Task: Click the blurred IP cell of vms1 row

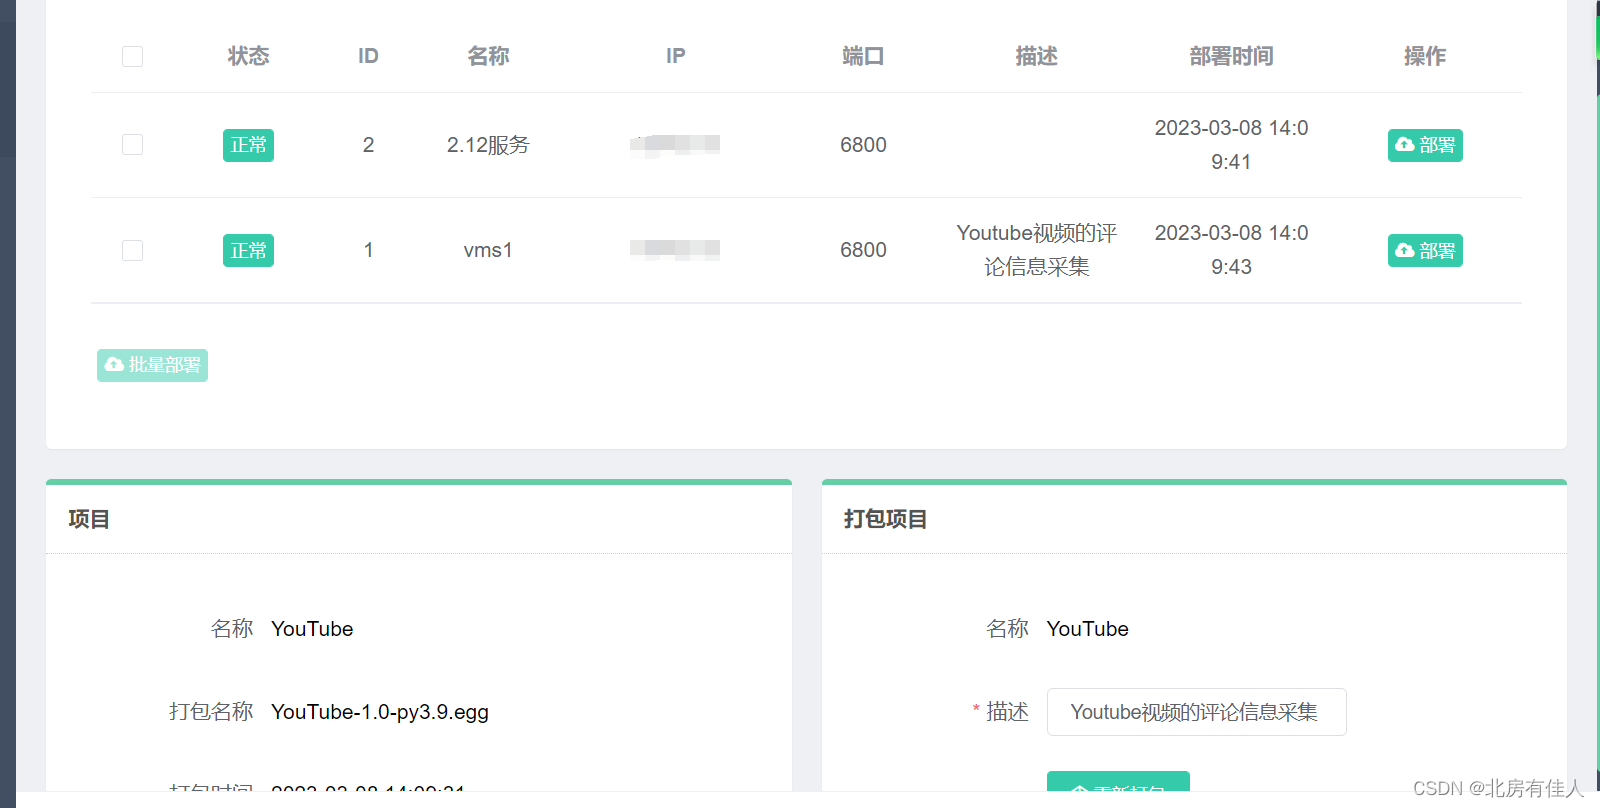Action: 675,250
